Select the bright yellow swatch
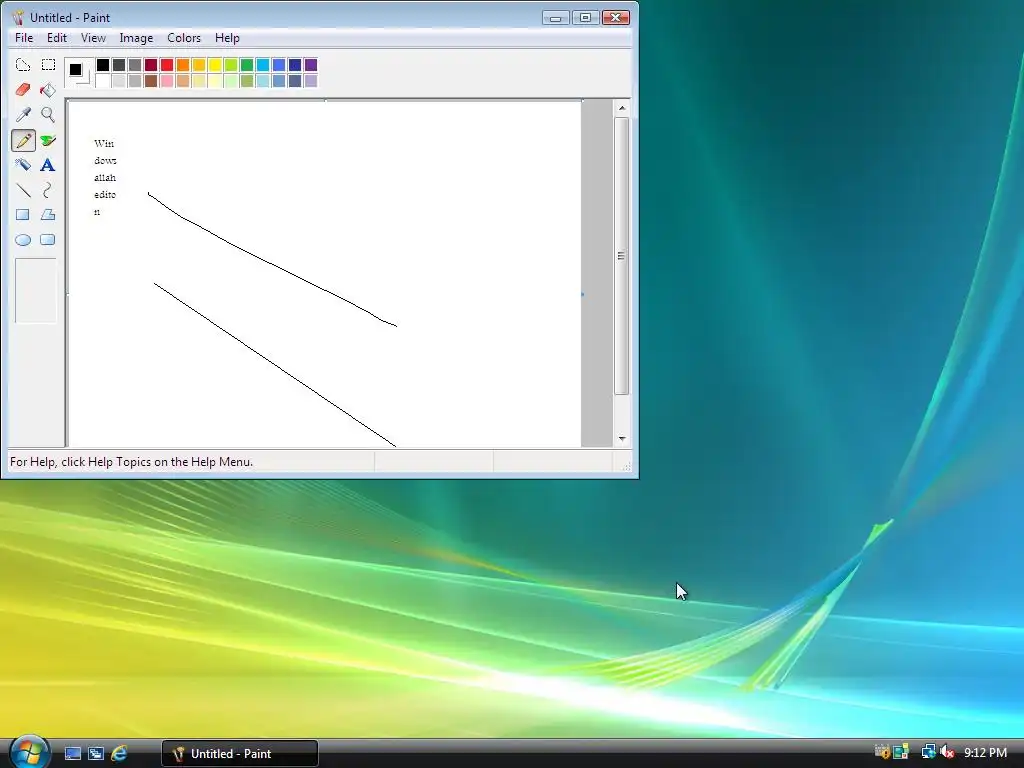This screenshot has height=768, width=1024. [215, 65]
